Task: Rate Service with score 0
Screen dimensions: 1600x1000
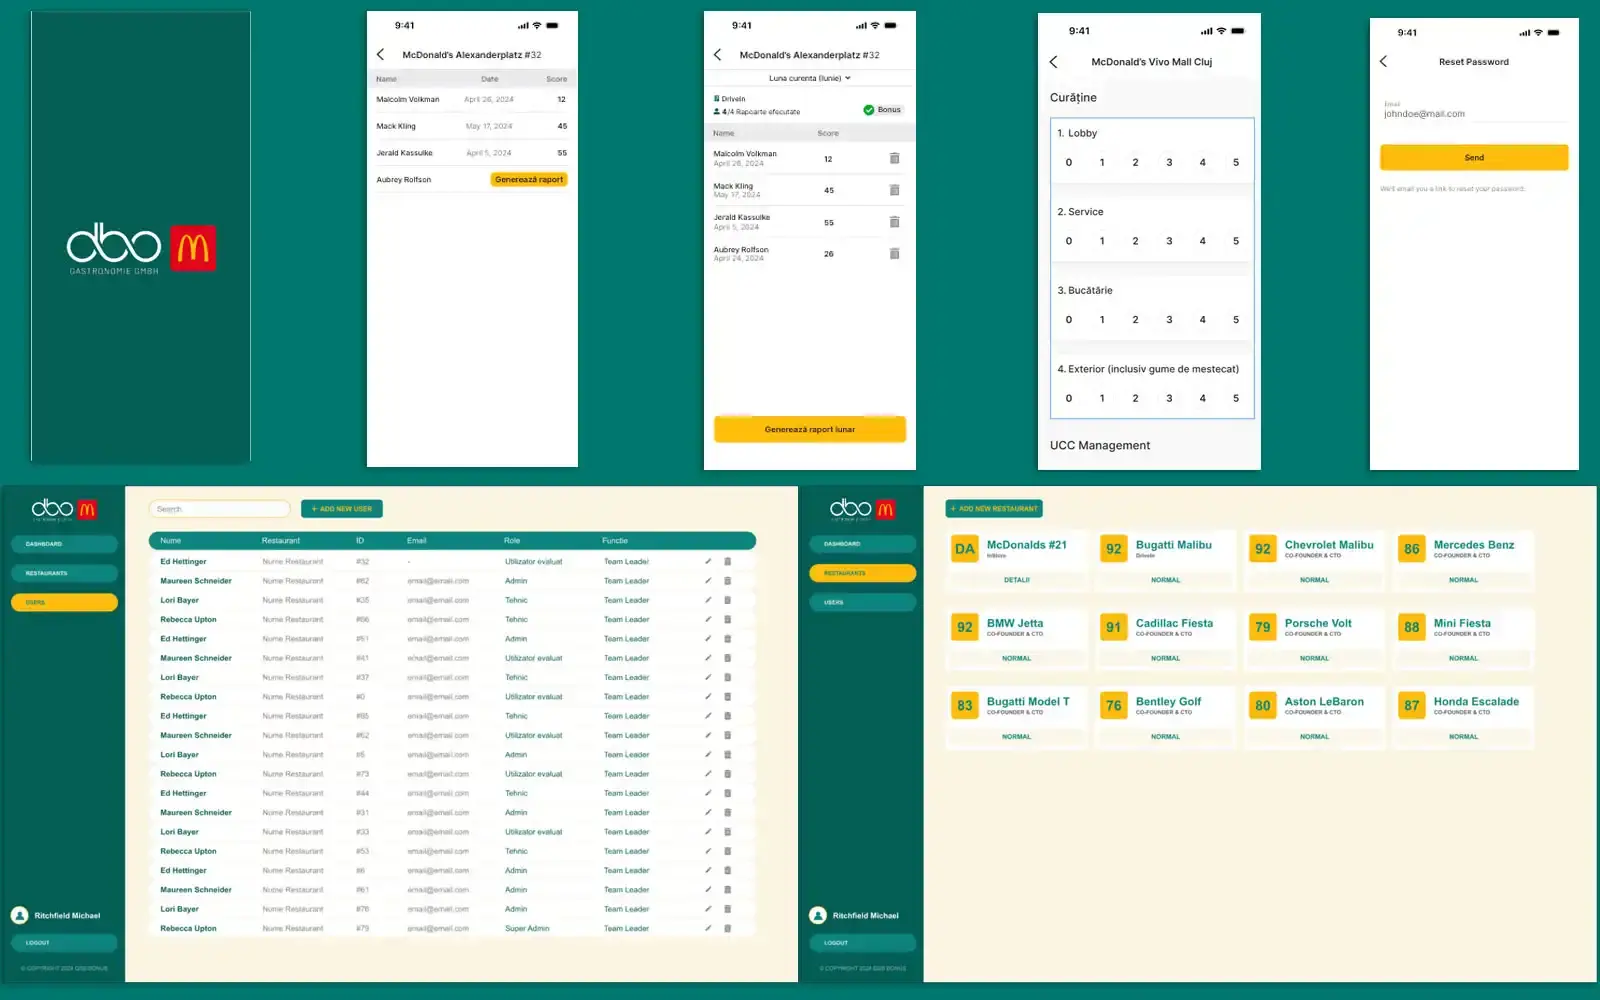Action: [1069, 241]
